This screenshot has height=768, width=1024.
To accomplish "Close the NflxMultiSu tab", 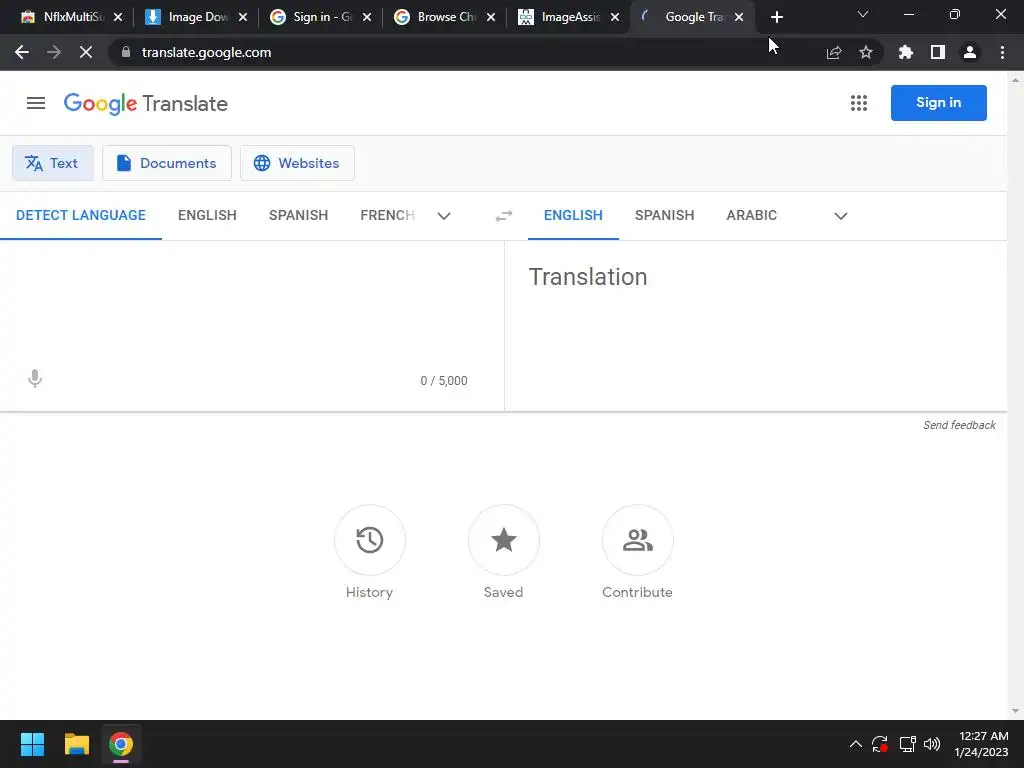I will pyautogui.click(x=118, y=18).
